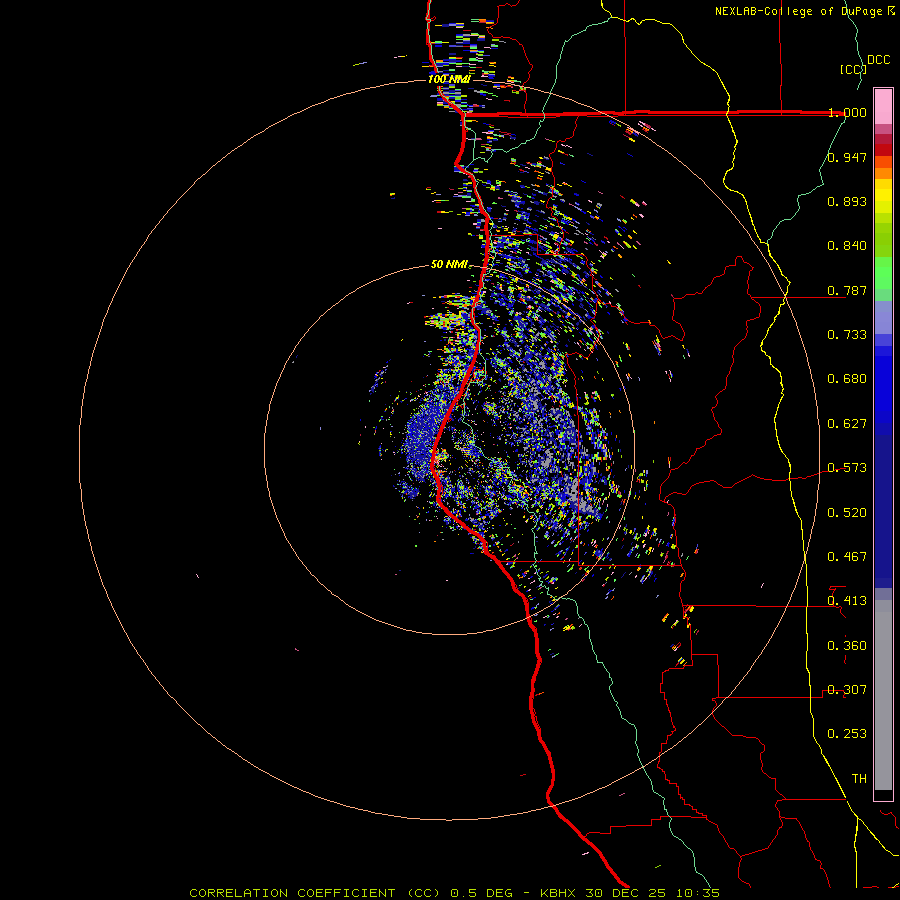Click the 0.627 scale value
This screenshot has width=900, height=900.
tap(847, 424)
